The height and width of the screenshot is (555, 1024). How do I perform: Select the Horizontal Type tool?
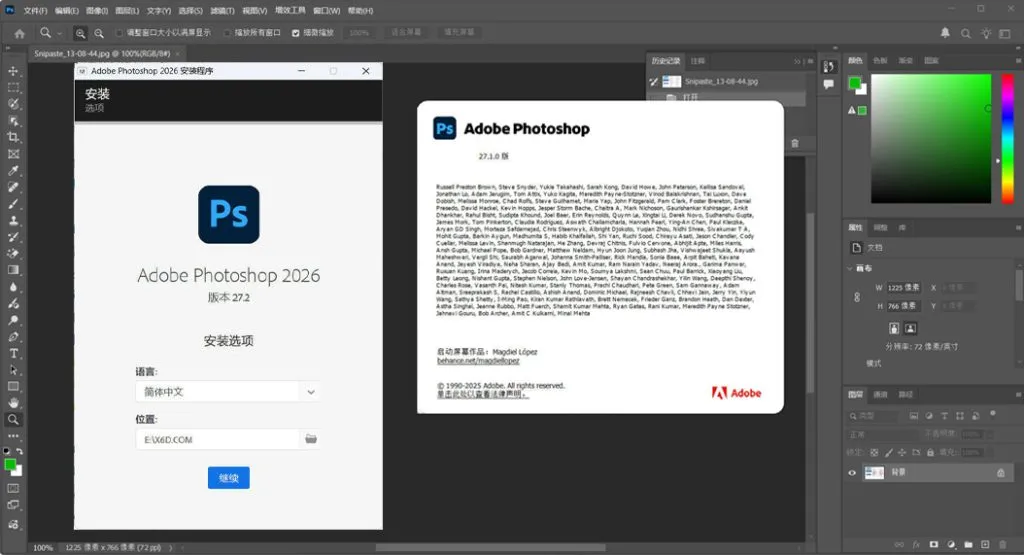click(x=13, y=353)
